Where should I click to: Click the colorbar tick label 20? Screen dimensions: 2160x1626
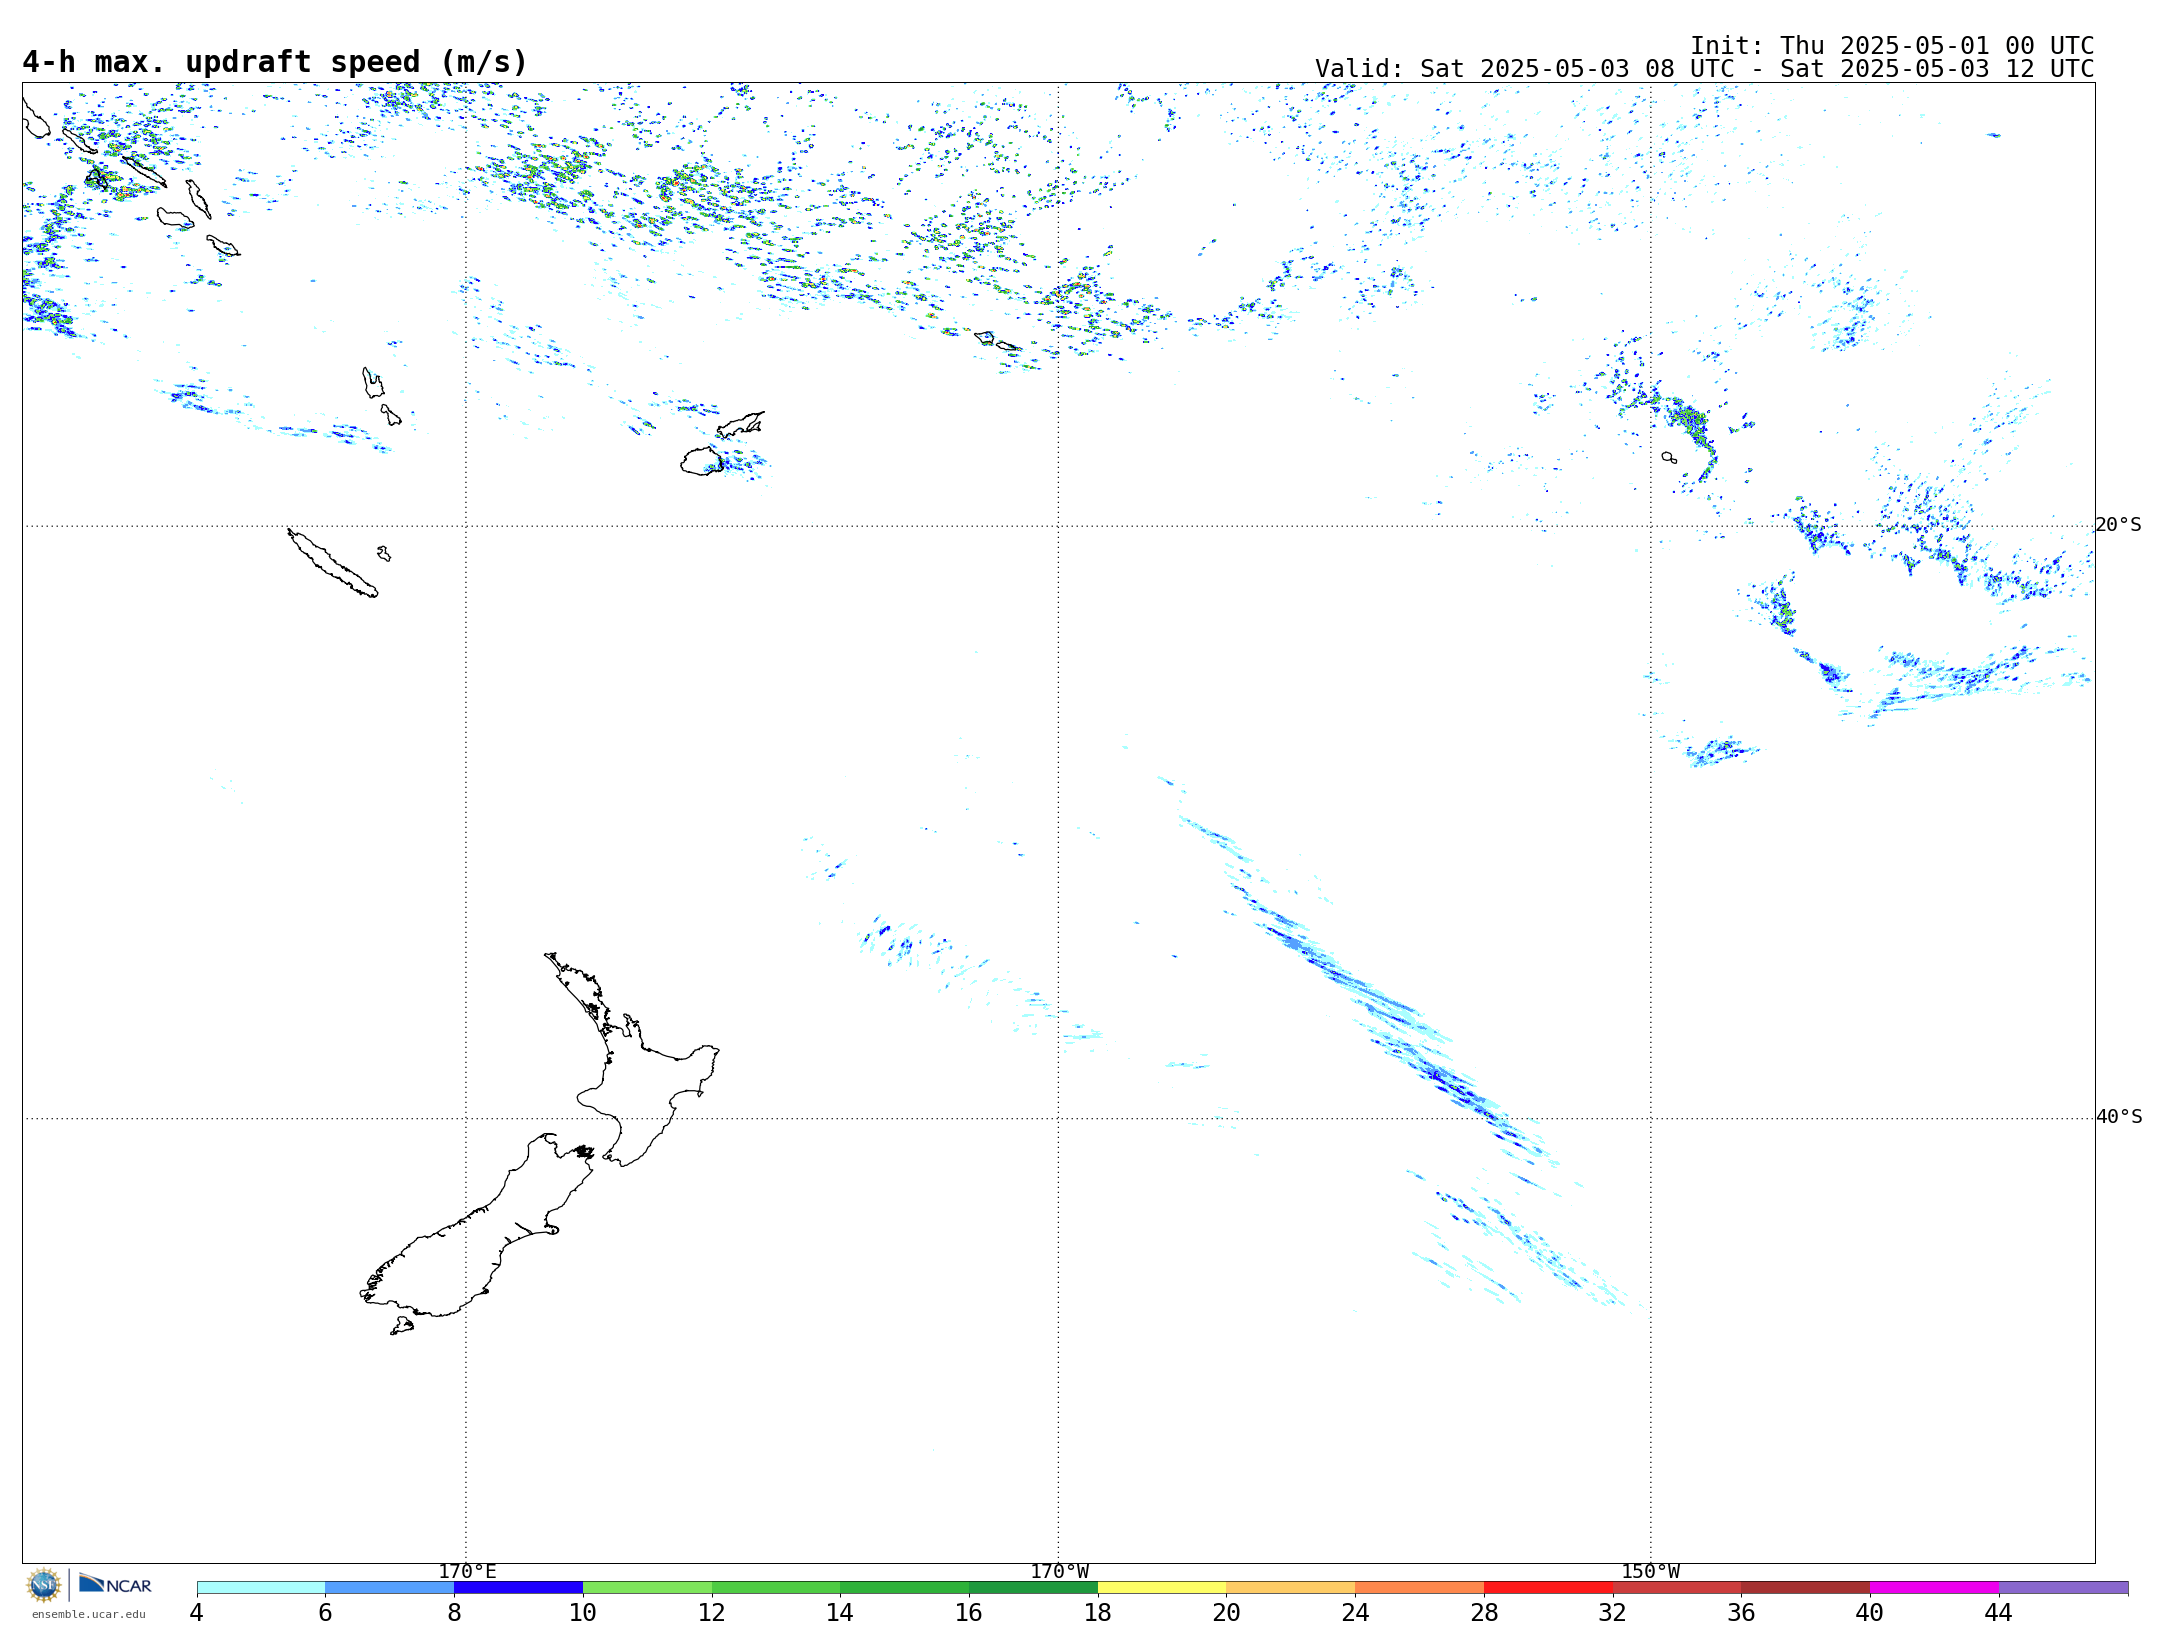point(1227,1612)
